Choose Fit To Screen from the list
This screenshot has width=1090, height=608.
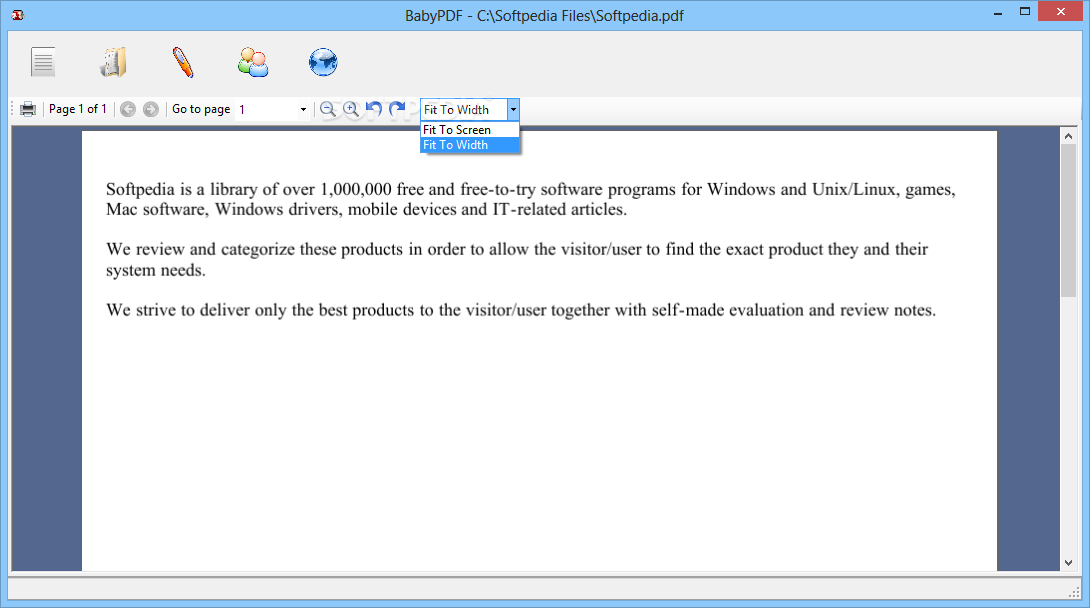[470, 130]
